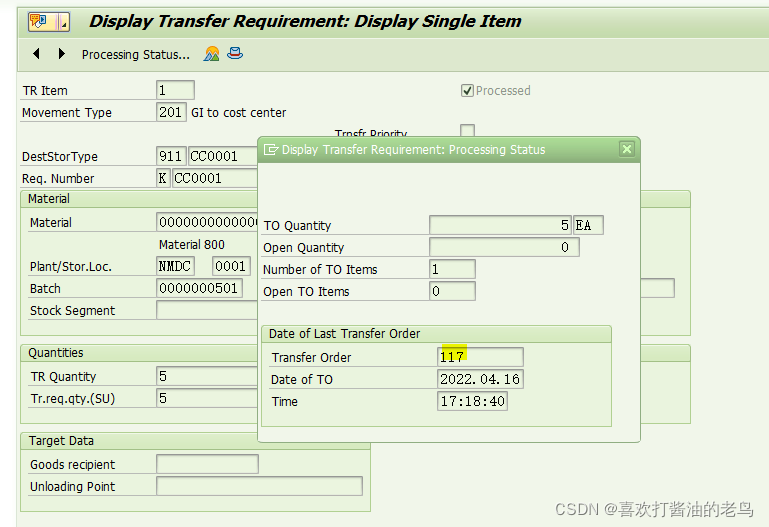The image size is (769, 527).
Task: Toggle the Processed checkbox
Action: point(467,91)
